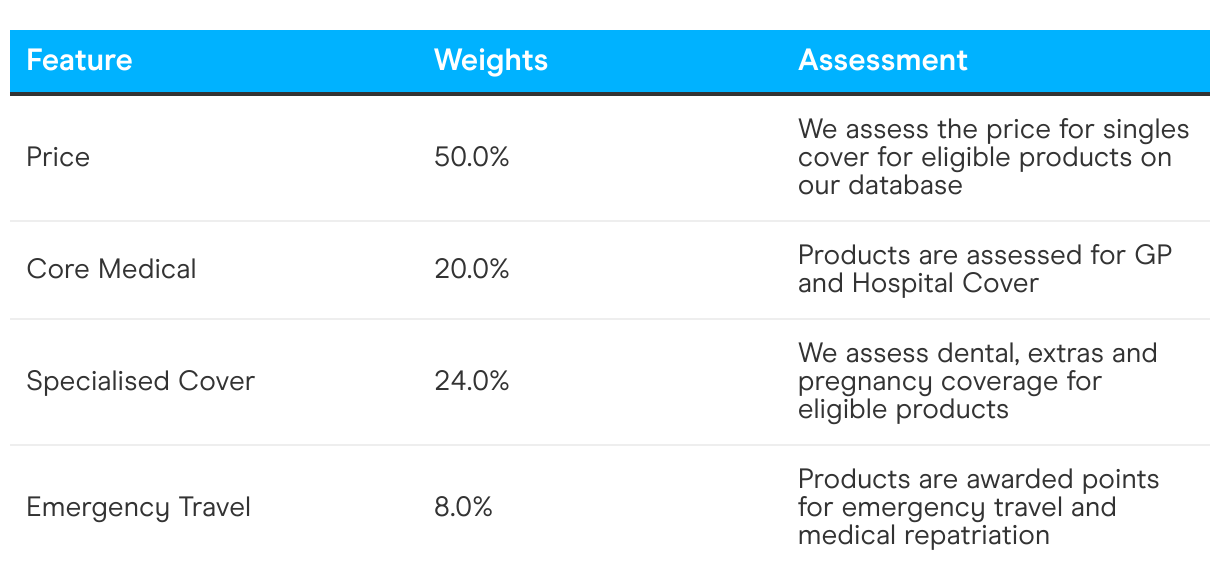Click the "medical repatriation" text
Image resolution: width=1220 pixels, height=580 pixels.
click(923, 535)
